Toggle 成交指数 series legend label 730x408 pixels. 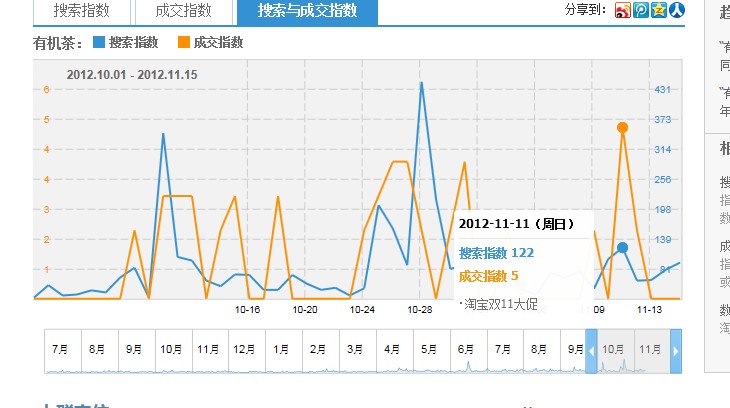pyautogui.click(x=217, y=43)
